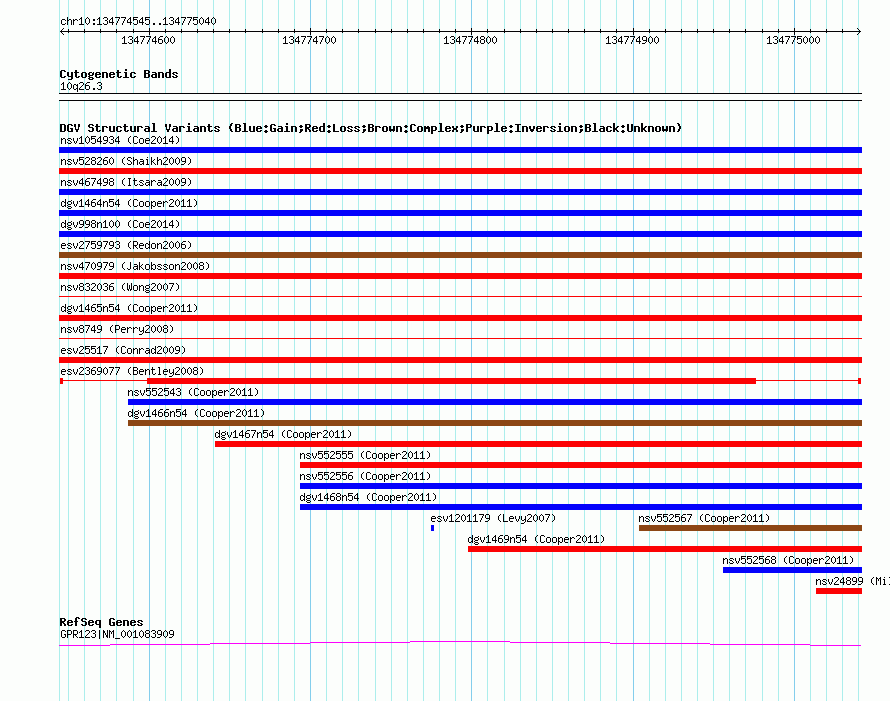
Task: Click the small blue esv1201179 marker
Action: (433, 528)
